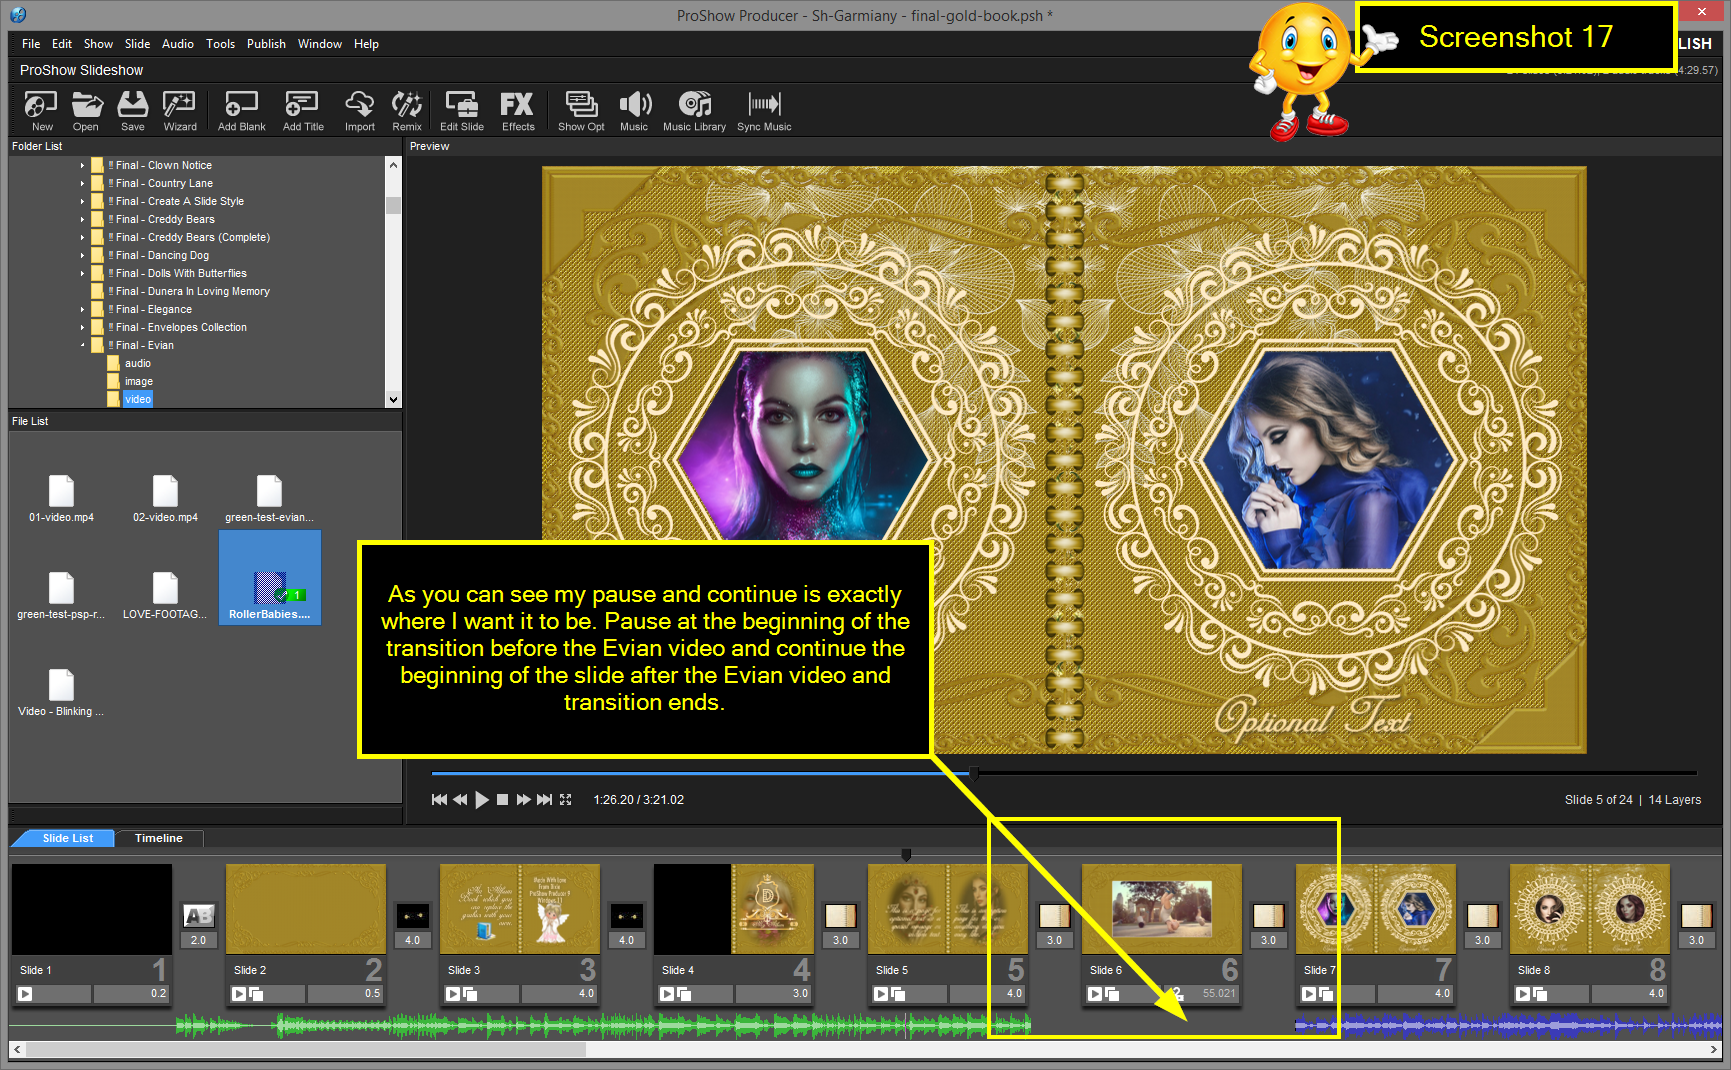Image resolution: width=1731 pixels, height=1070 pixels.
Task: Click the Add Title slide icon
Action: (302, 110)
